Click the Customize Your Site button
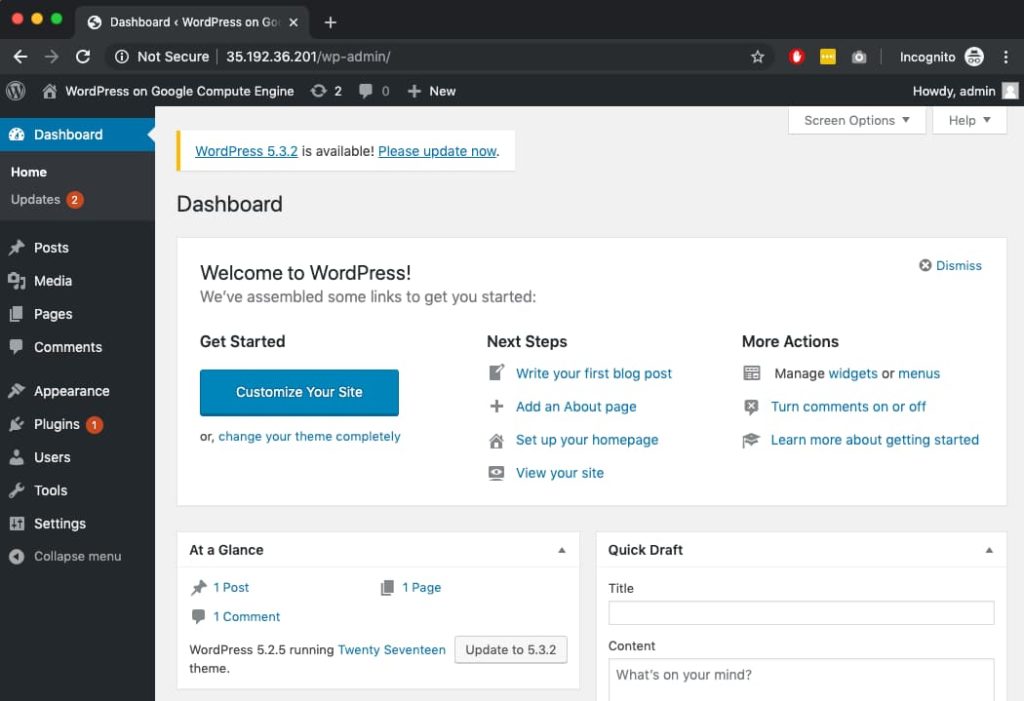Image resolution: width=1024 pixels, height=701 pixels. tap(299, 393)
